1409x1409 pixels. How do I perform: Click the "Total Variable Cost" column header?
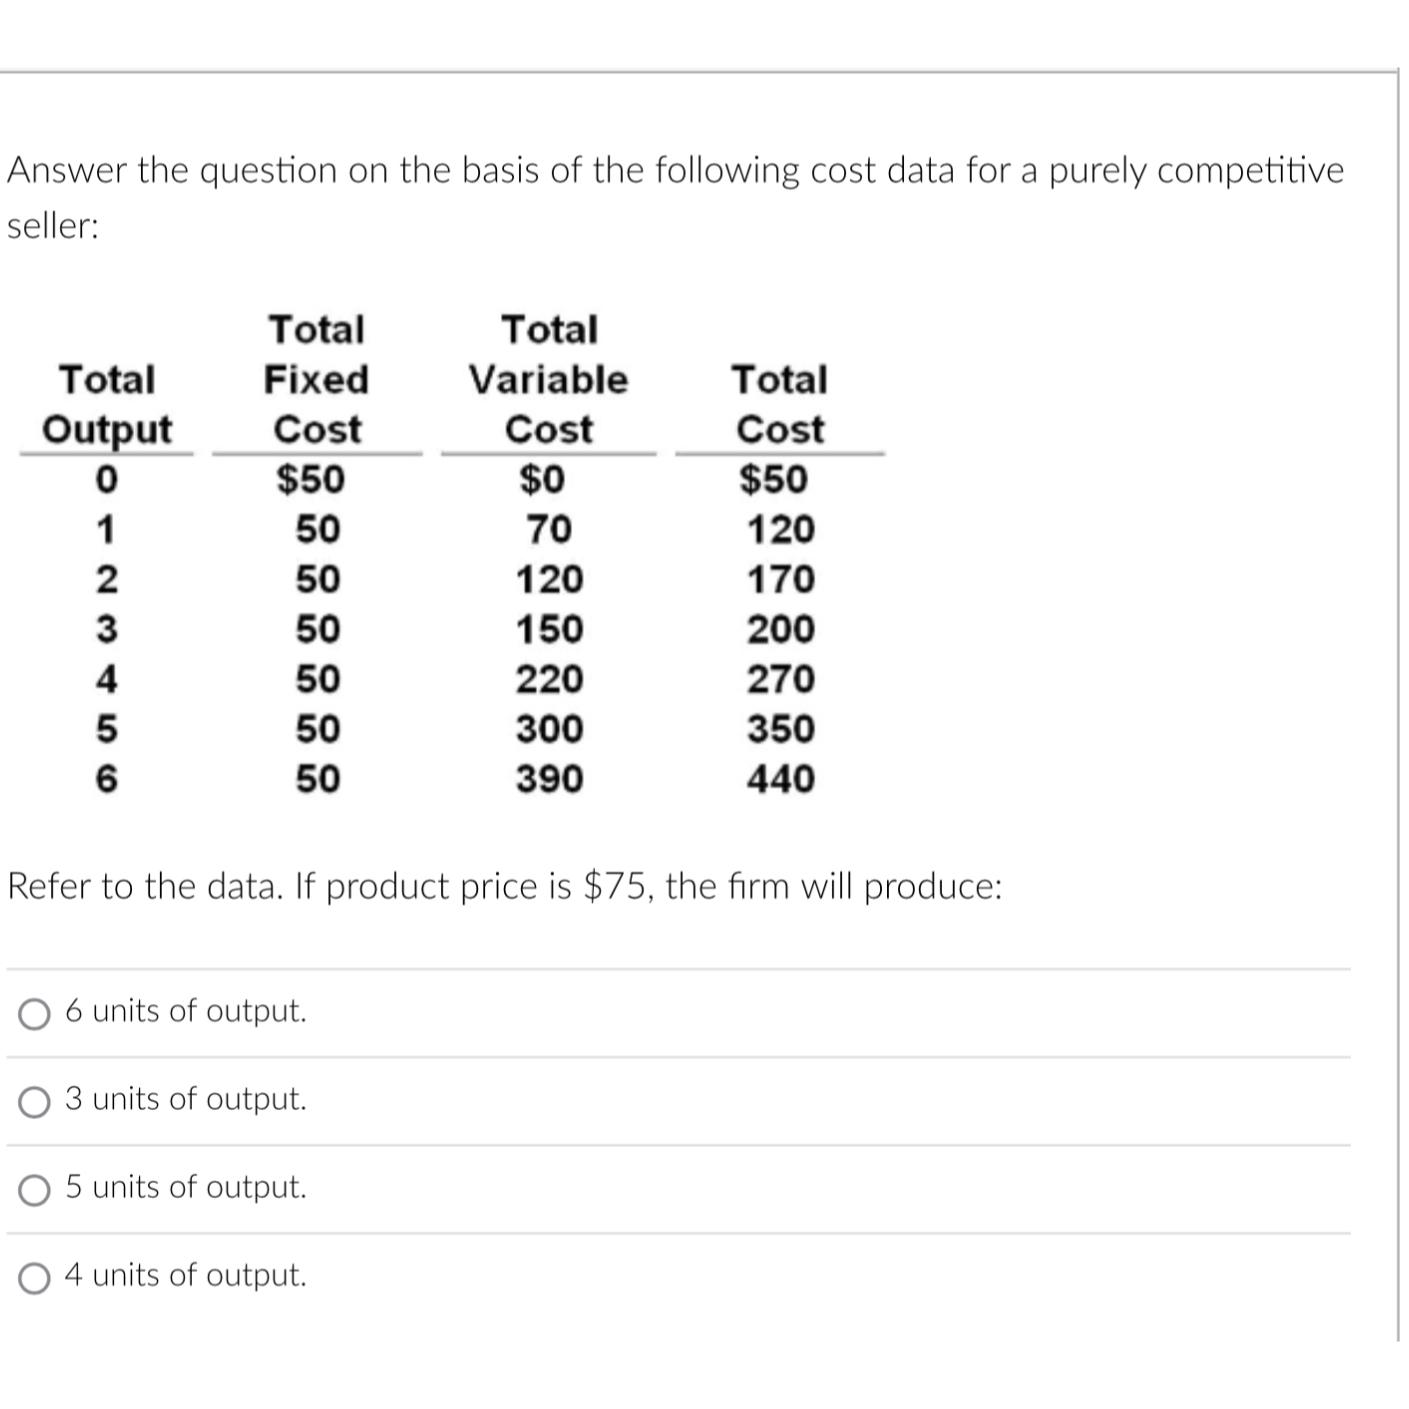point(549,379)
